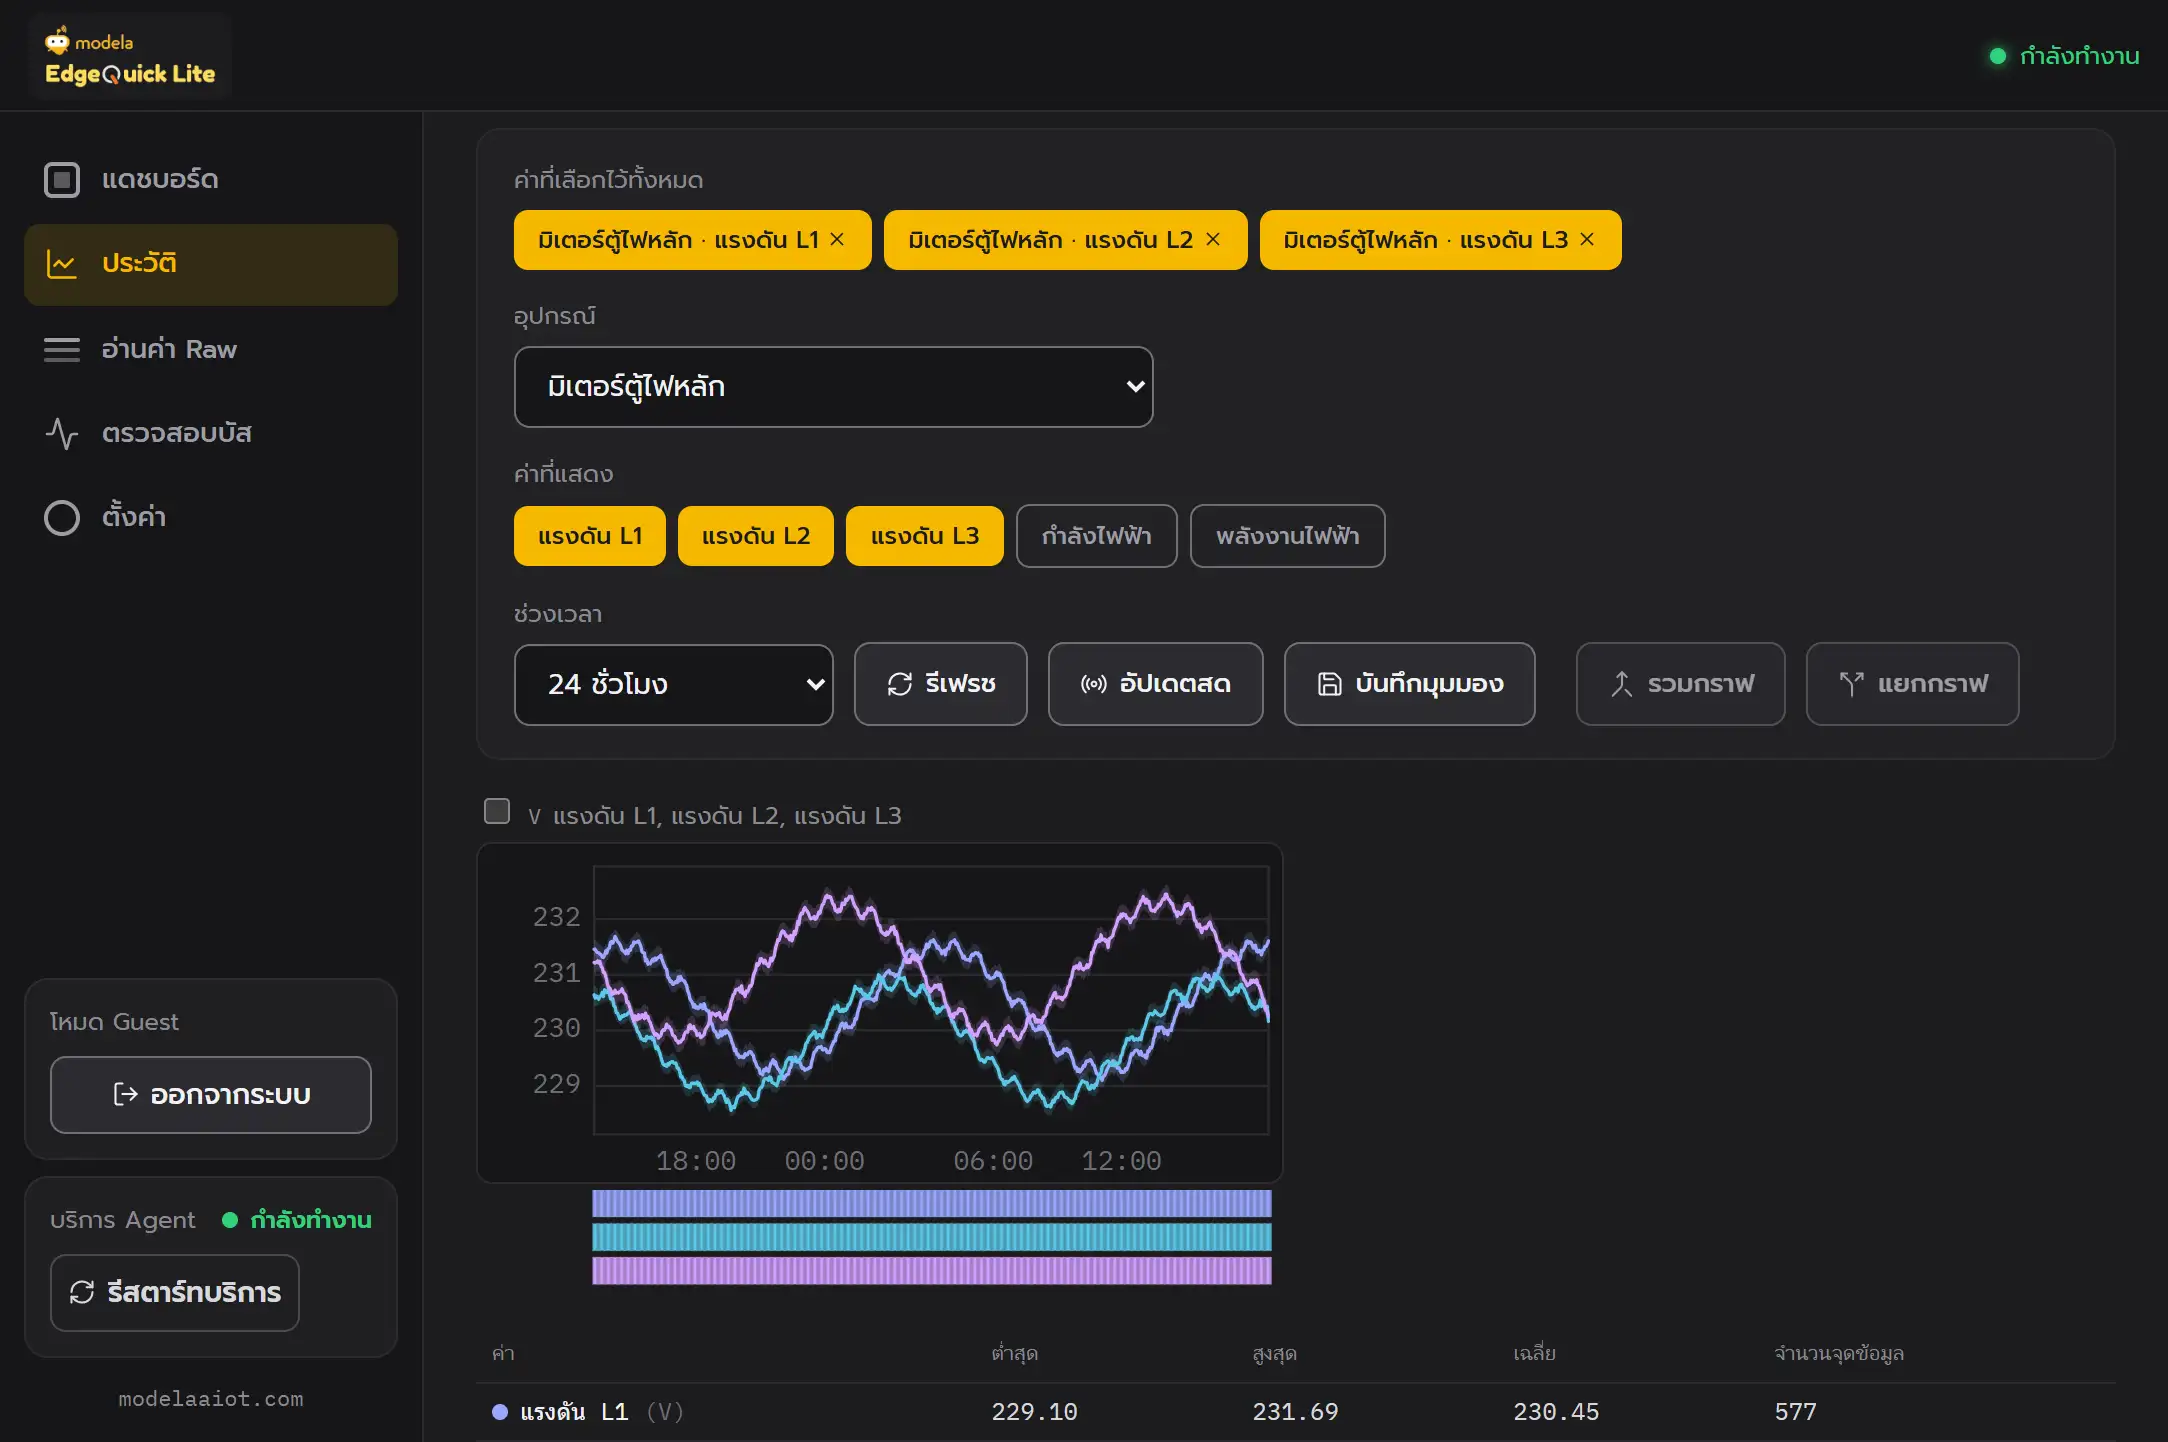Image resolution: width=2168 pixels, height=1442 pixels.
Task: Click the บันทึกมุมมอง save view button
Action: tap(1410, 684)
